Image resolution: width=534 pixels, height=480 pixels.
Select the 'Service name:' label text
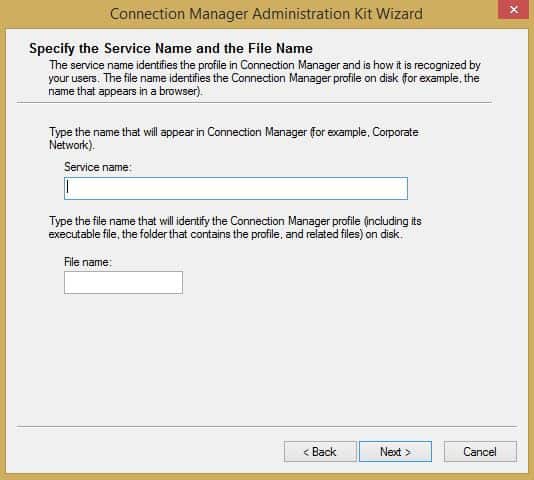coord(98,167)
